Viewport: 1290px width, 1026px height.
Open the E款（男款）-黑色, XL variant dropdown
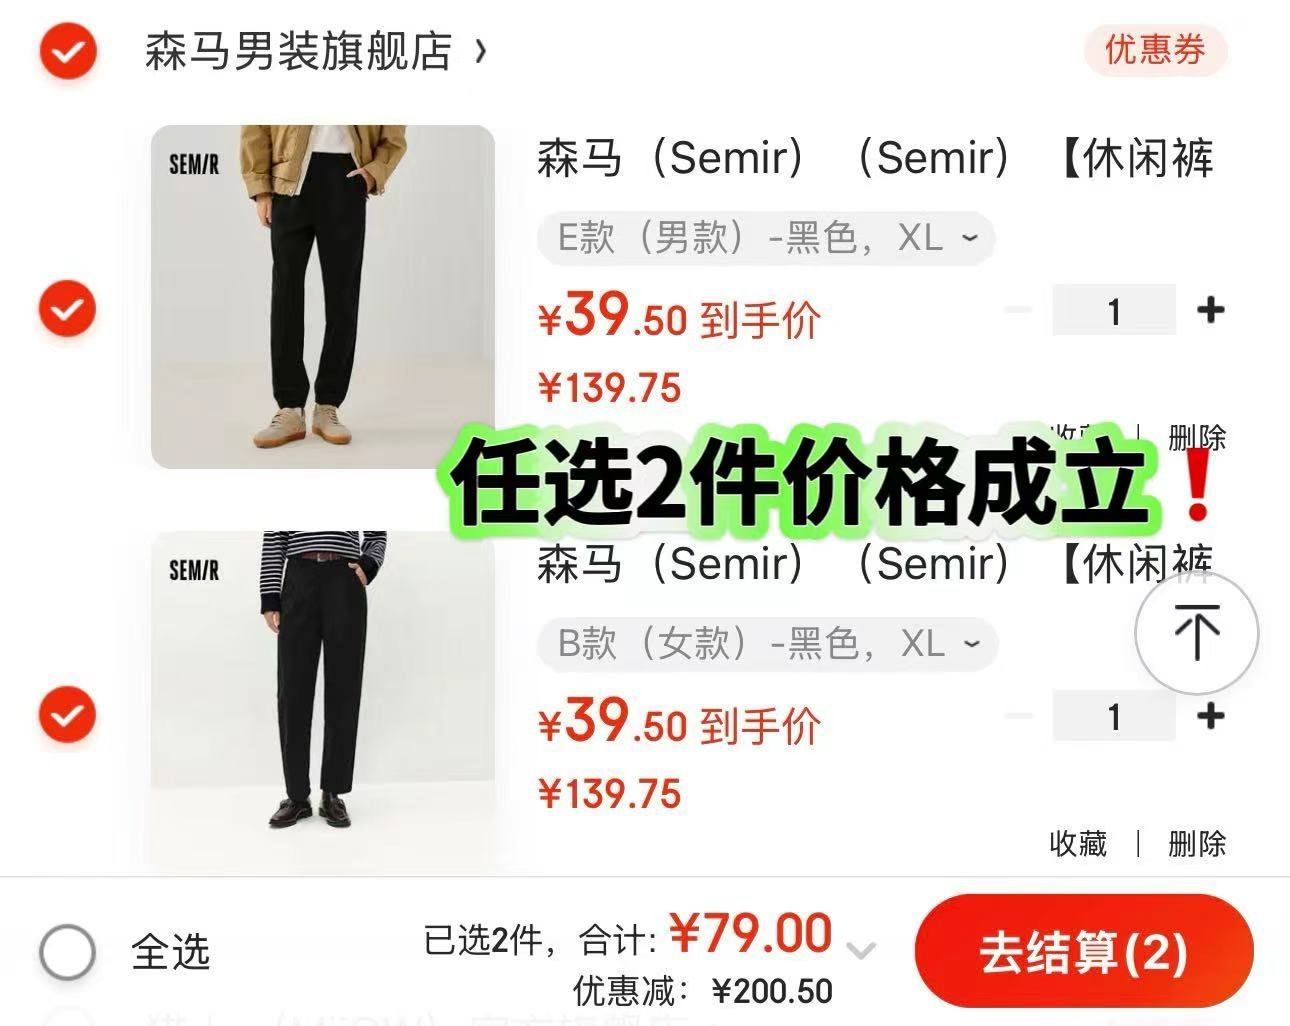pos(766,239)
